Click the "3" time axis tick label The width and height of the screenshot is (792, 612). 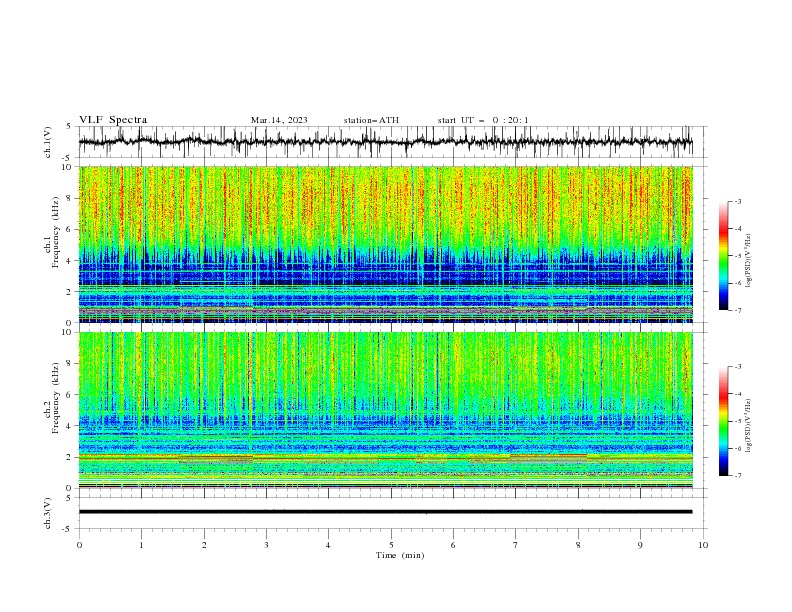click(x=266, y=545)
